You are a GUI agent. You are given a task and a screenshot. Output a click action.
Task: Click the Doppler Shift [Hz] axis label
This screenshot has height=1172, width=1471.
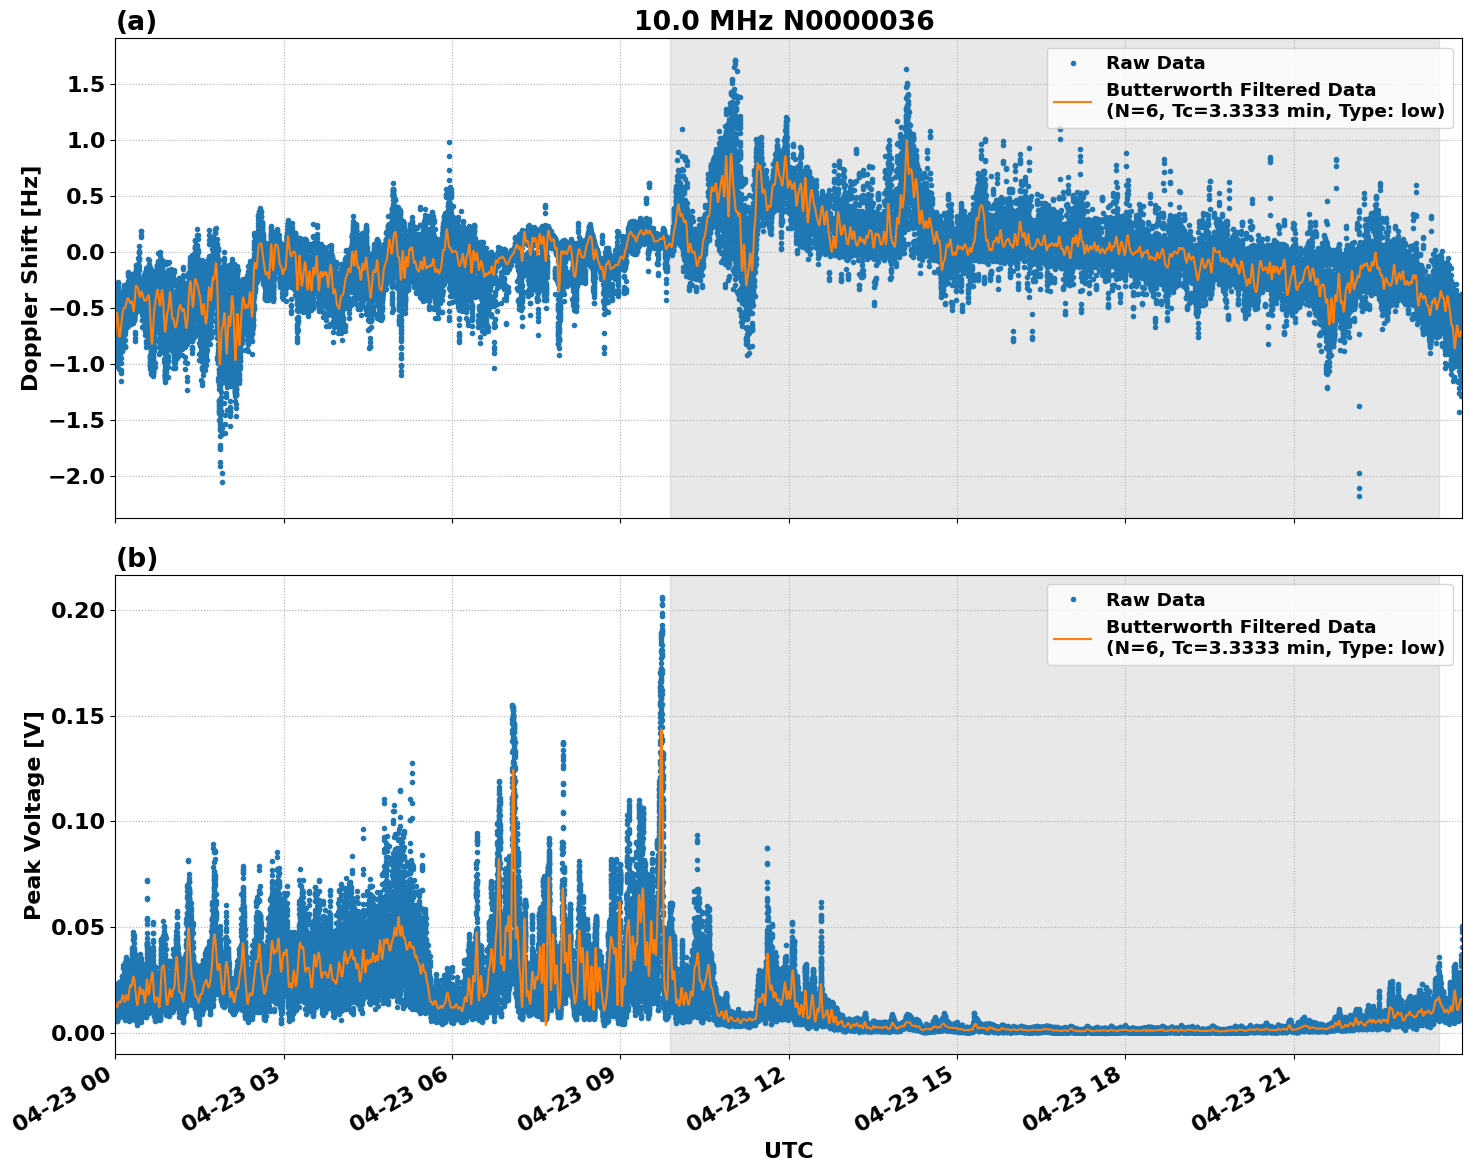pyautogui.click(x=30, y=268)
